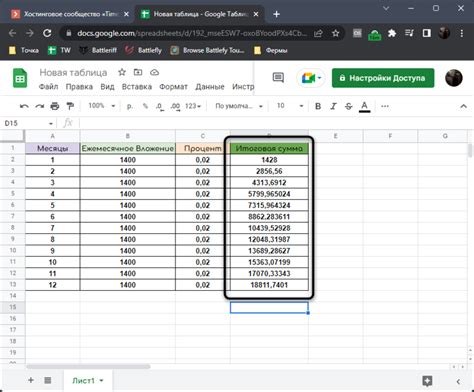The height and width of the screenshot is (392, 474).
Task: Check cloud save status icon
Action: point(154,72)
